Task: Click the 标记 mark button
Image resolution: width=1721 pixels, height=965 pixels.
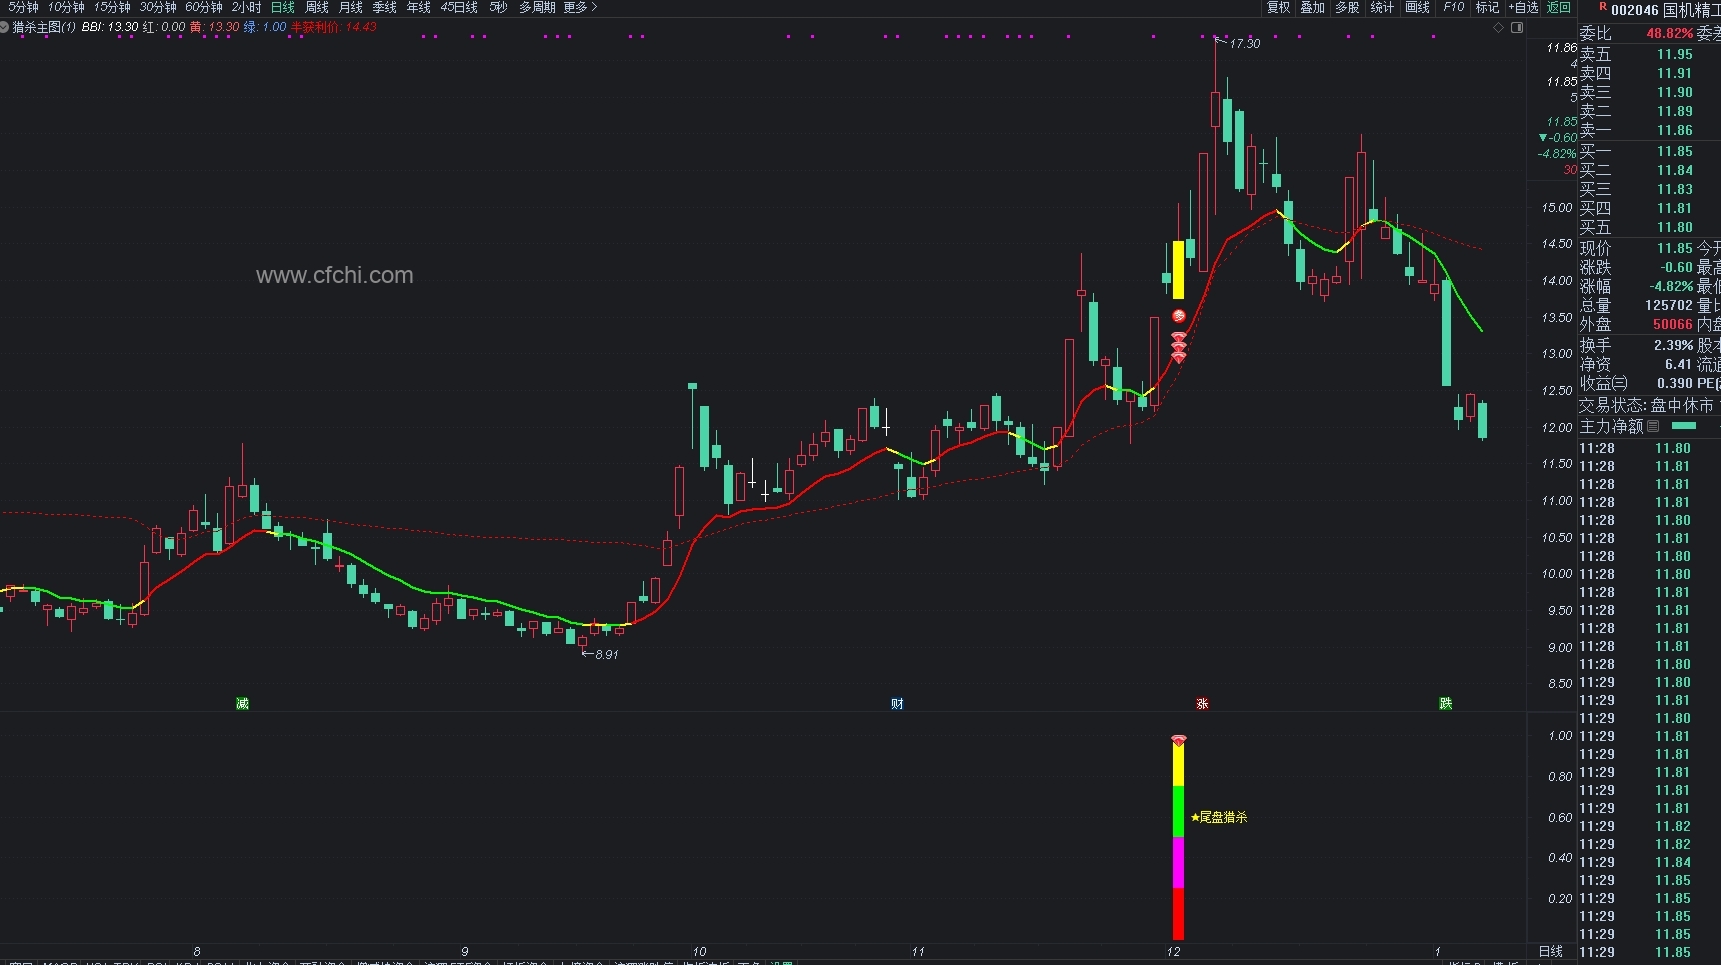Action: [x=1487, y=7]
